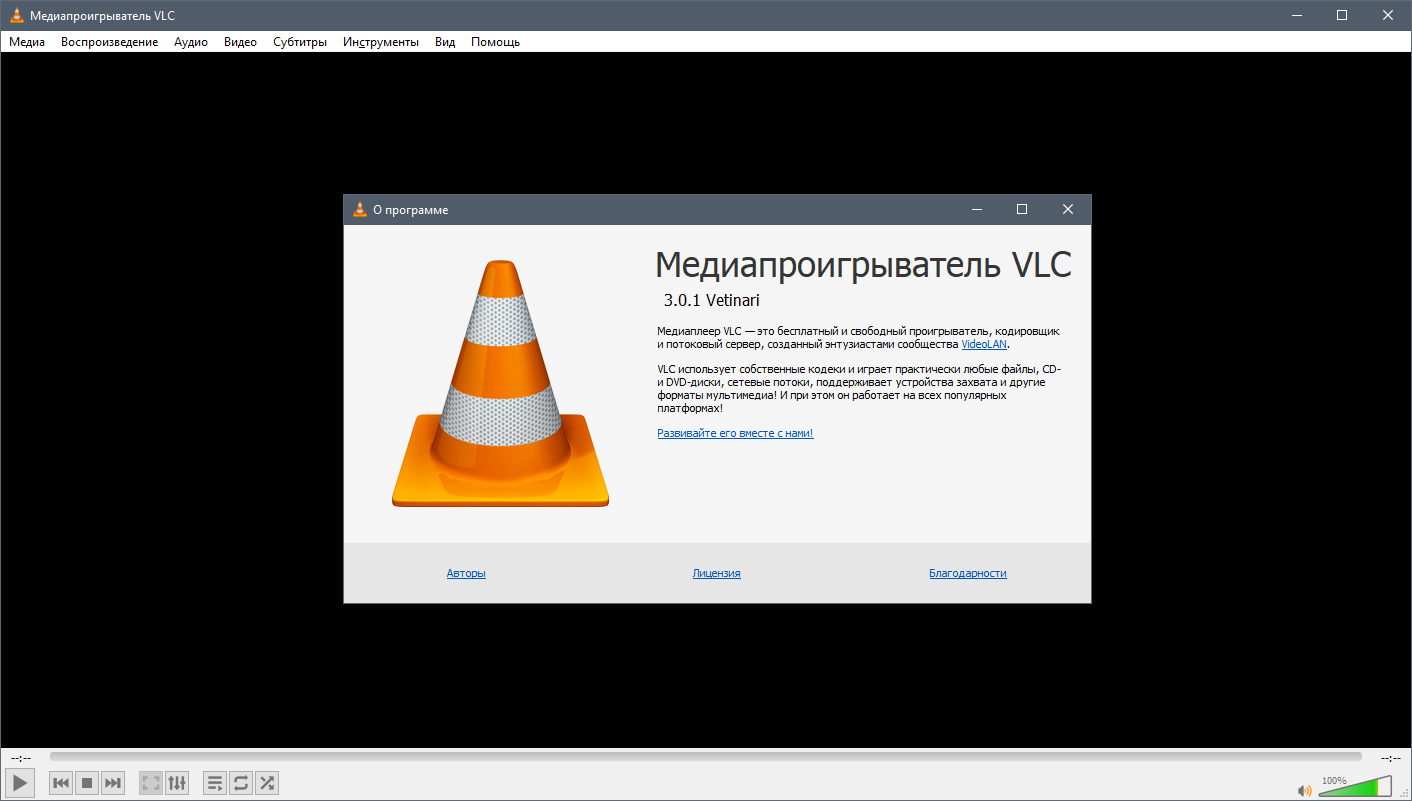Open the Медиа menu

click(x=27, y=42)
